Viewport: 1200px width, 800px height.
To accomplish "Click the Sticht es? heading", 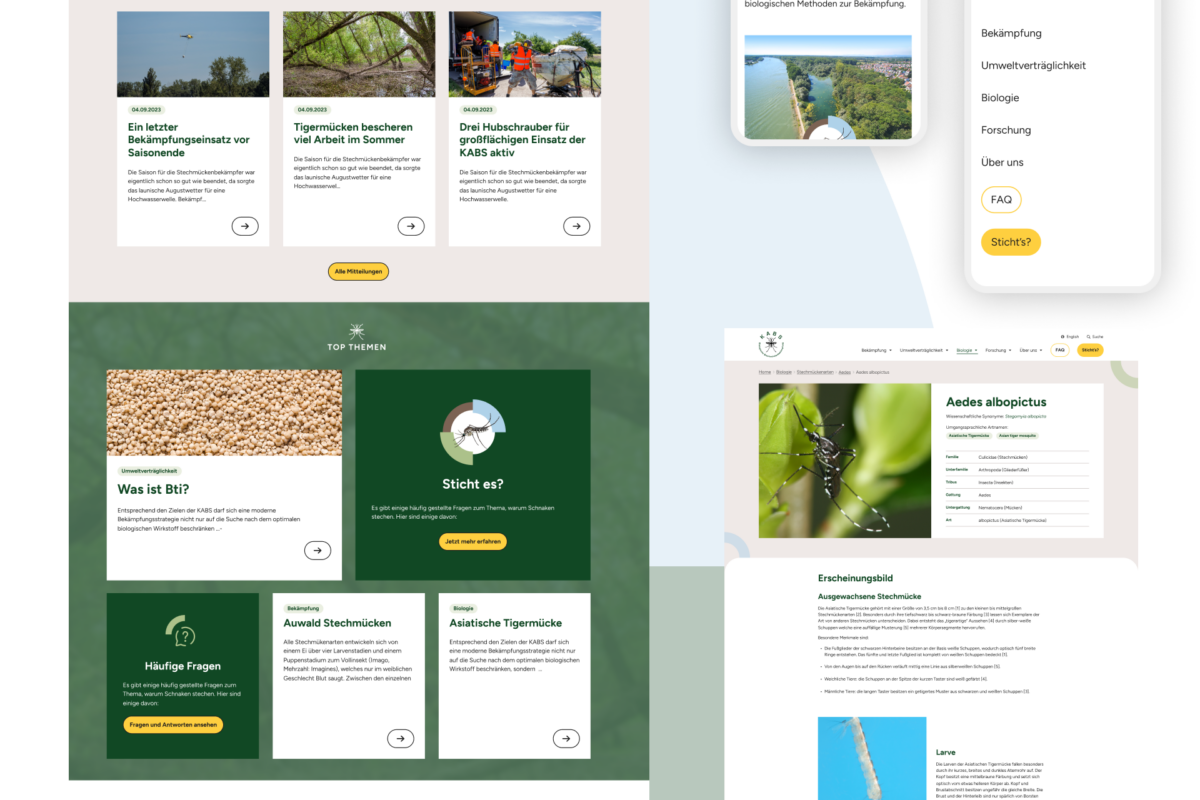I will (473, 485).
